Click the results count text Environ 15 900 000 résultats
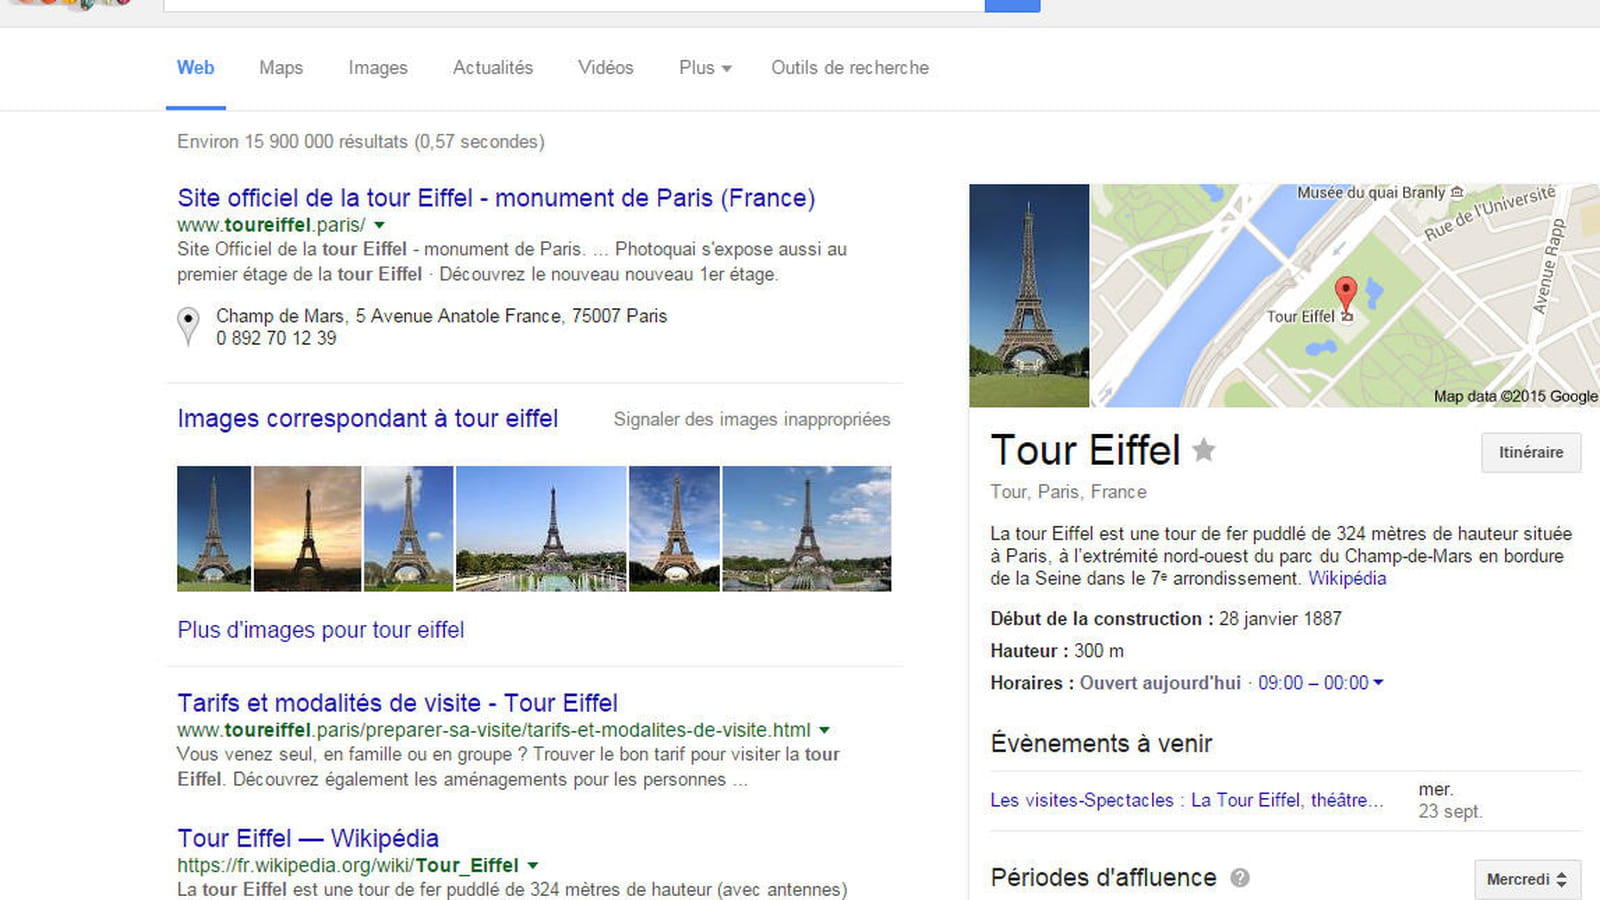1600x900 pixels. click(293, 141)
